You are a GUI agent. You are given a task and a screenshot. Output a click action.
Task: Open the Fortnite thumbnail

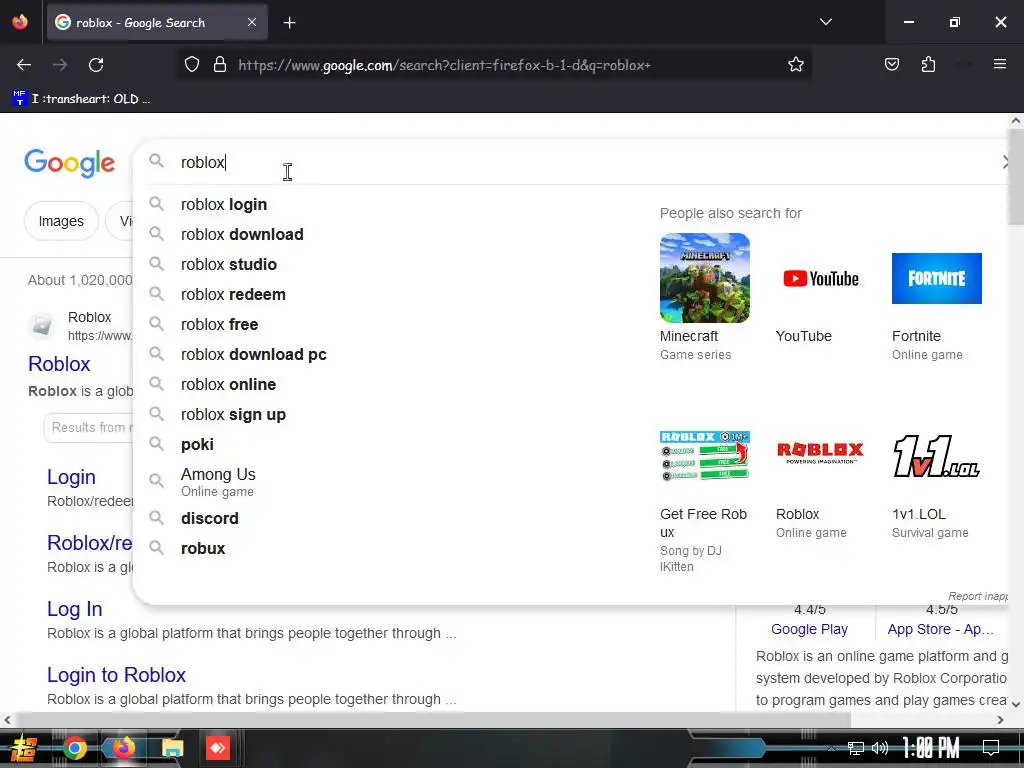pos(936,278)
